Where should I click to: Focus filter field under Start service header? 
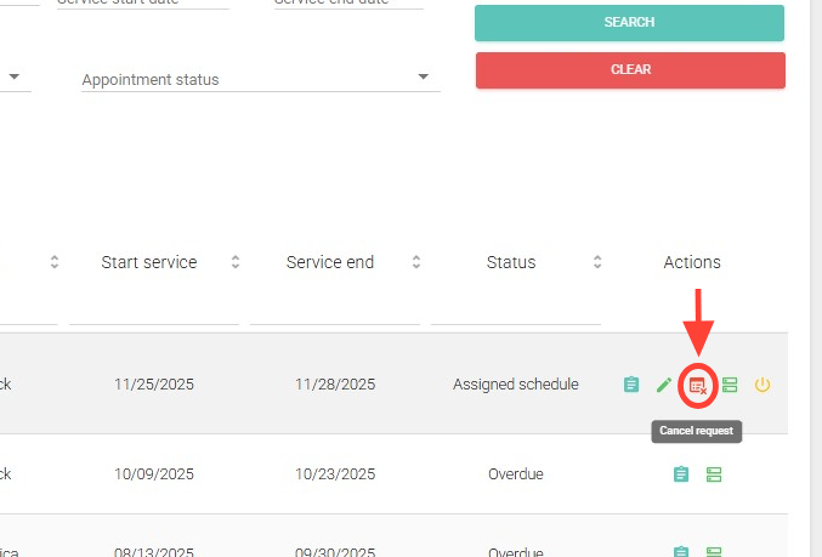(154, 310)
